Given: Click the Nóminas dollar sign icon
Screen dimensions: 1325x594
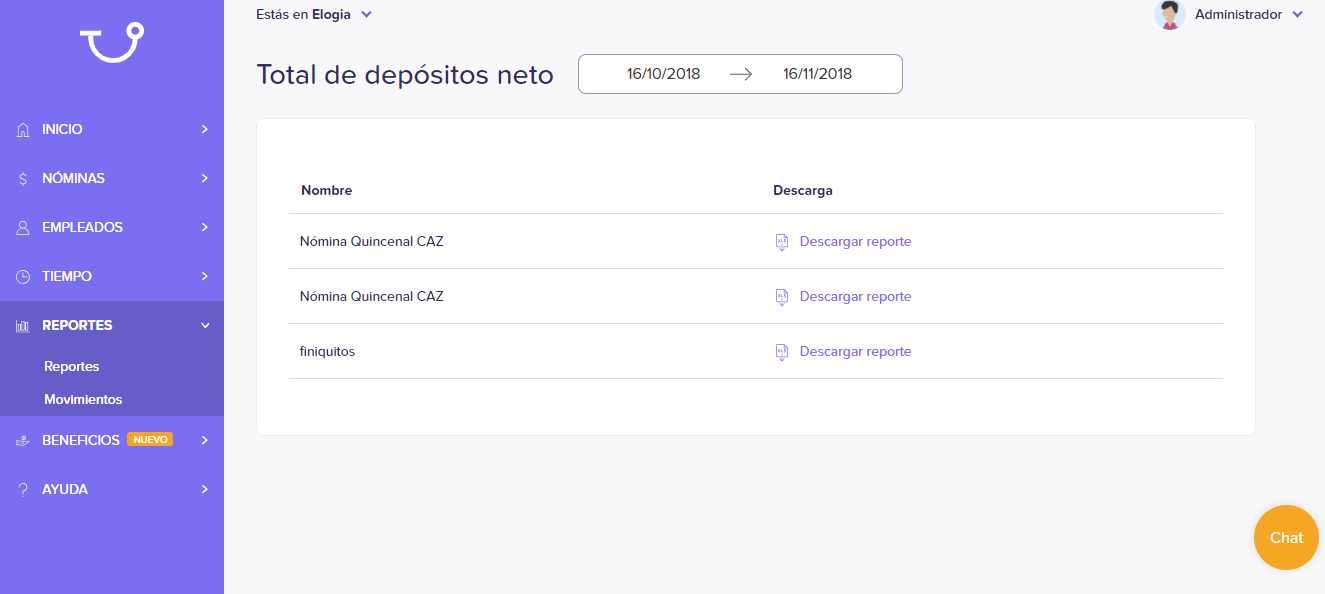Looking at the screenshot, I should point(23,179).
